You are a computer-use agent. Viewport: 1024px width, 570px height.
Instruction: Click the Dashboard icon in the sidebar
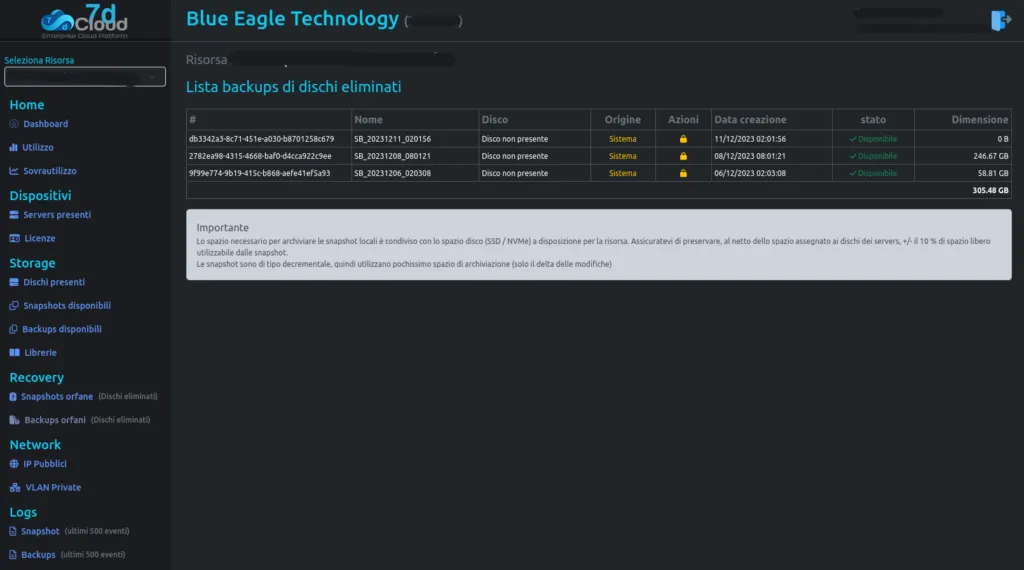14,124
